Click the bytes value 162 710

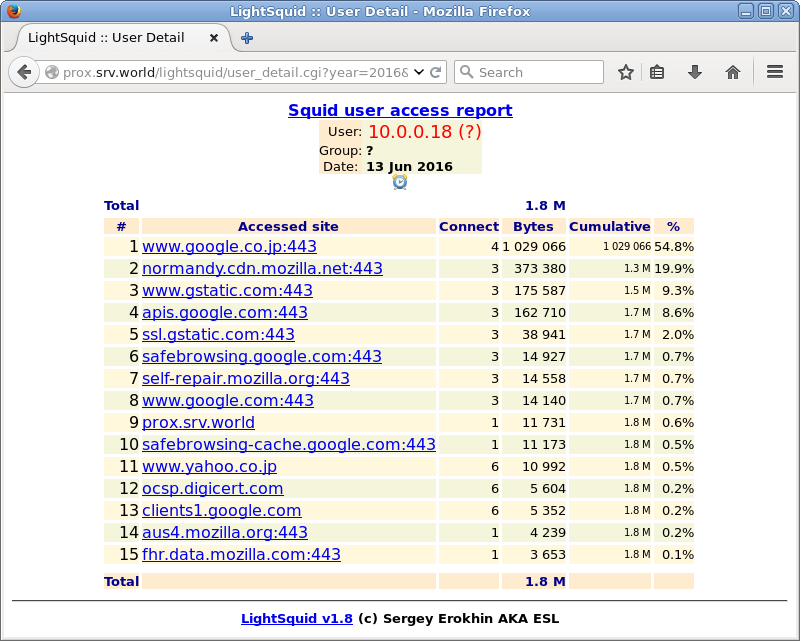(x=540, y=312)
